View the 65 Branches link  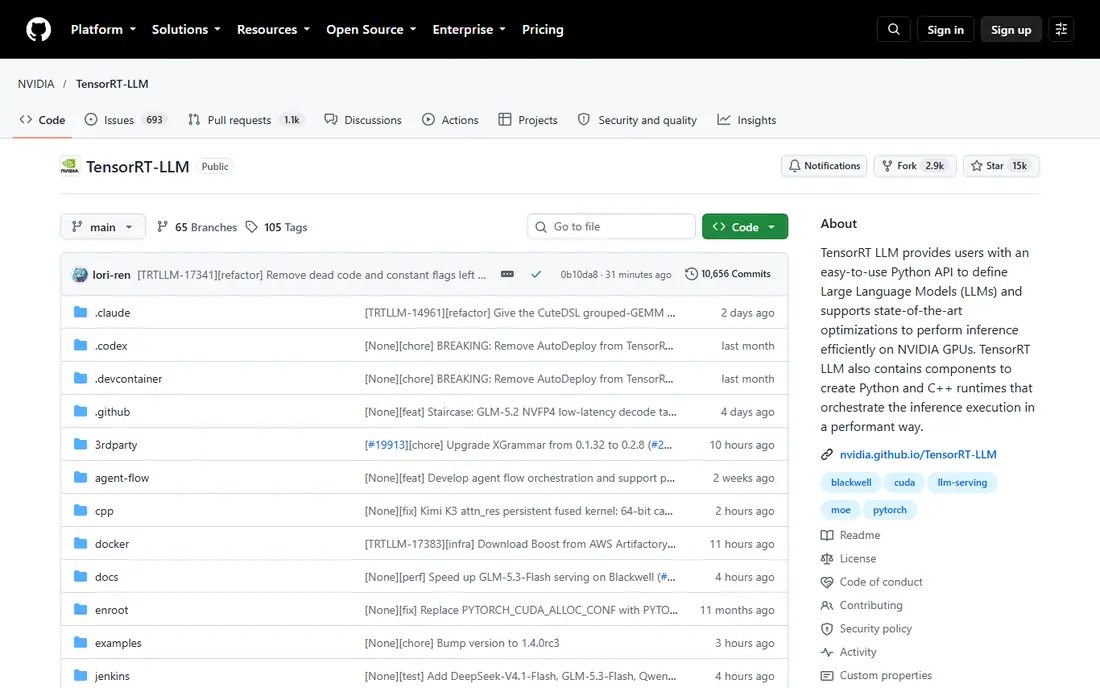[196, 227]
